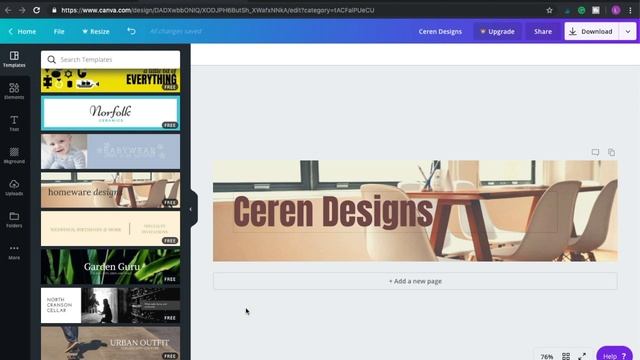This screenshot has width=640, height=360.
Task: Expand the dropdown arrow beside Download
Action: (628, 31)
